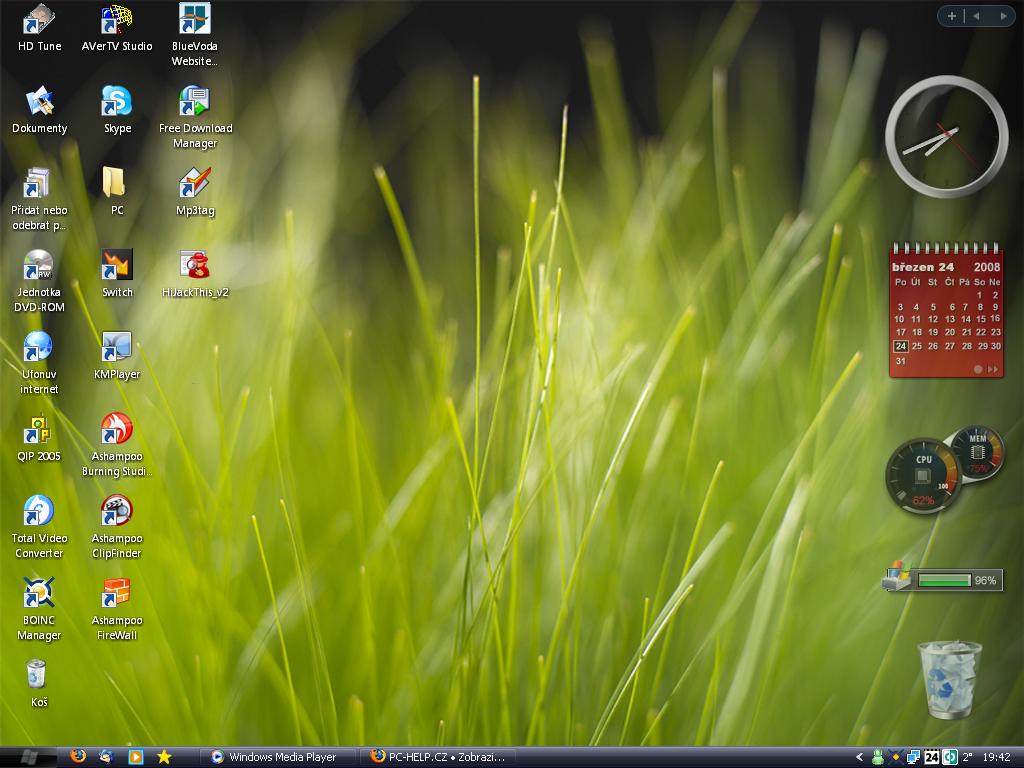Select the Mp3tag desktop icon
The height and width of the screenshot is (768, 1024).
pyautogui.click(x=195, y=184)
